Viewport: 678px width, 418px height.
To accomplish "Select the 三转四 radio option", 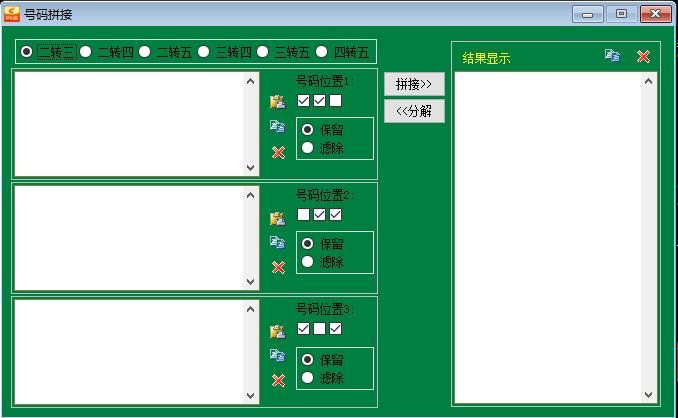I will point(225,52).
